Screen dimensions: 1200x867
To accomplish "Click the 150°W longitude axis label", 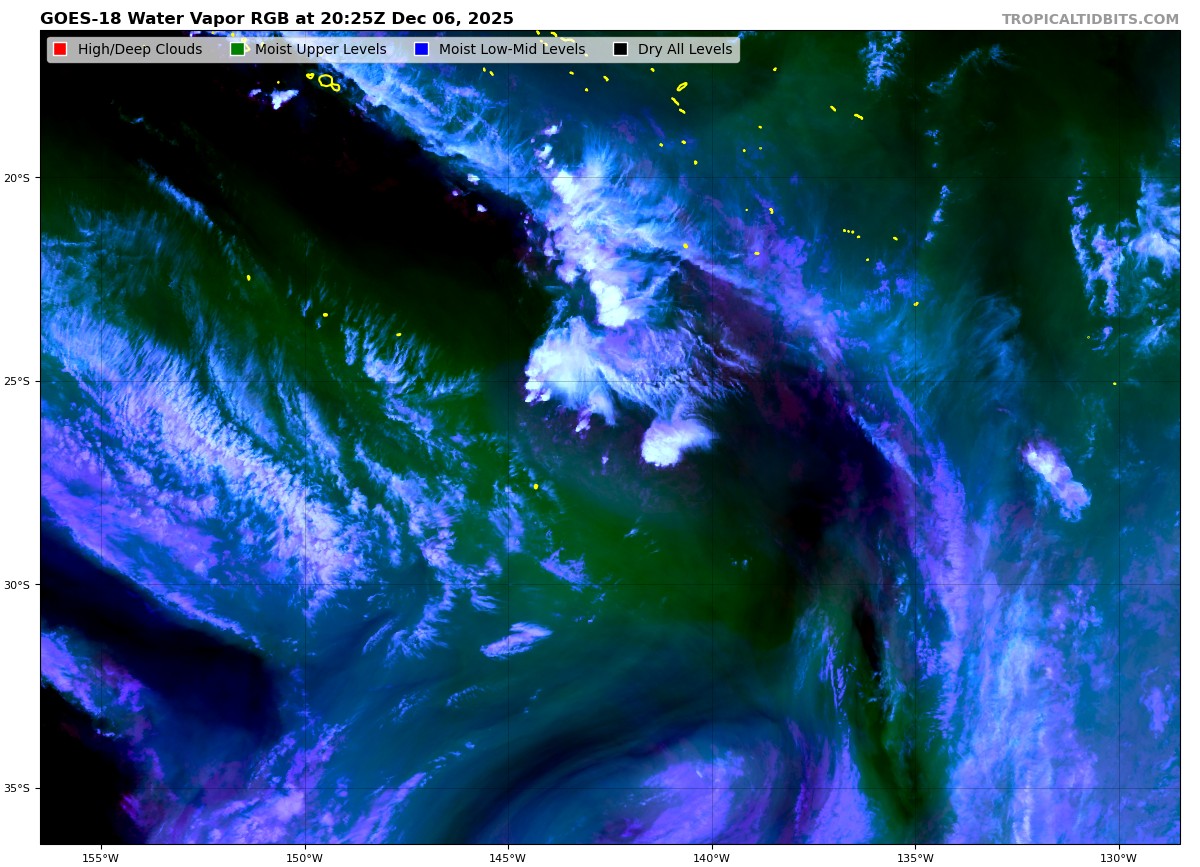I will click(x=304, y=857).
